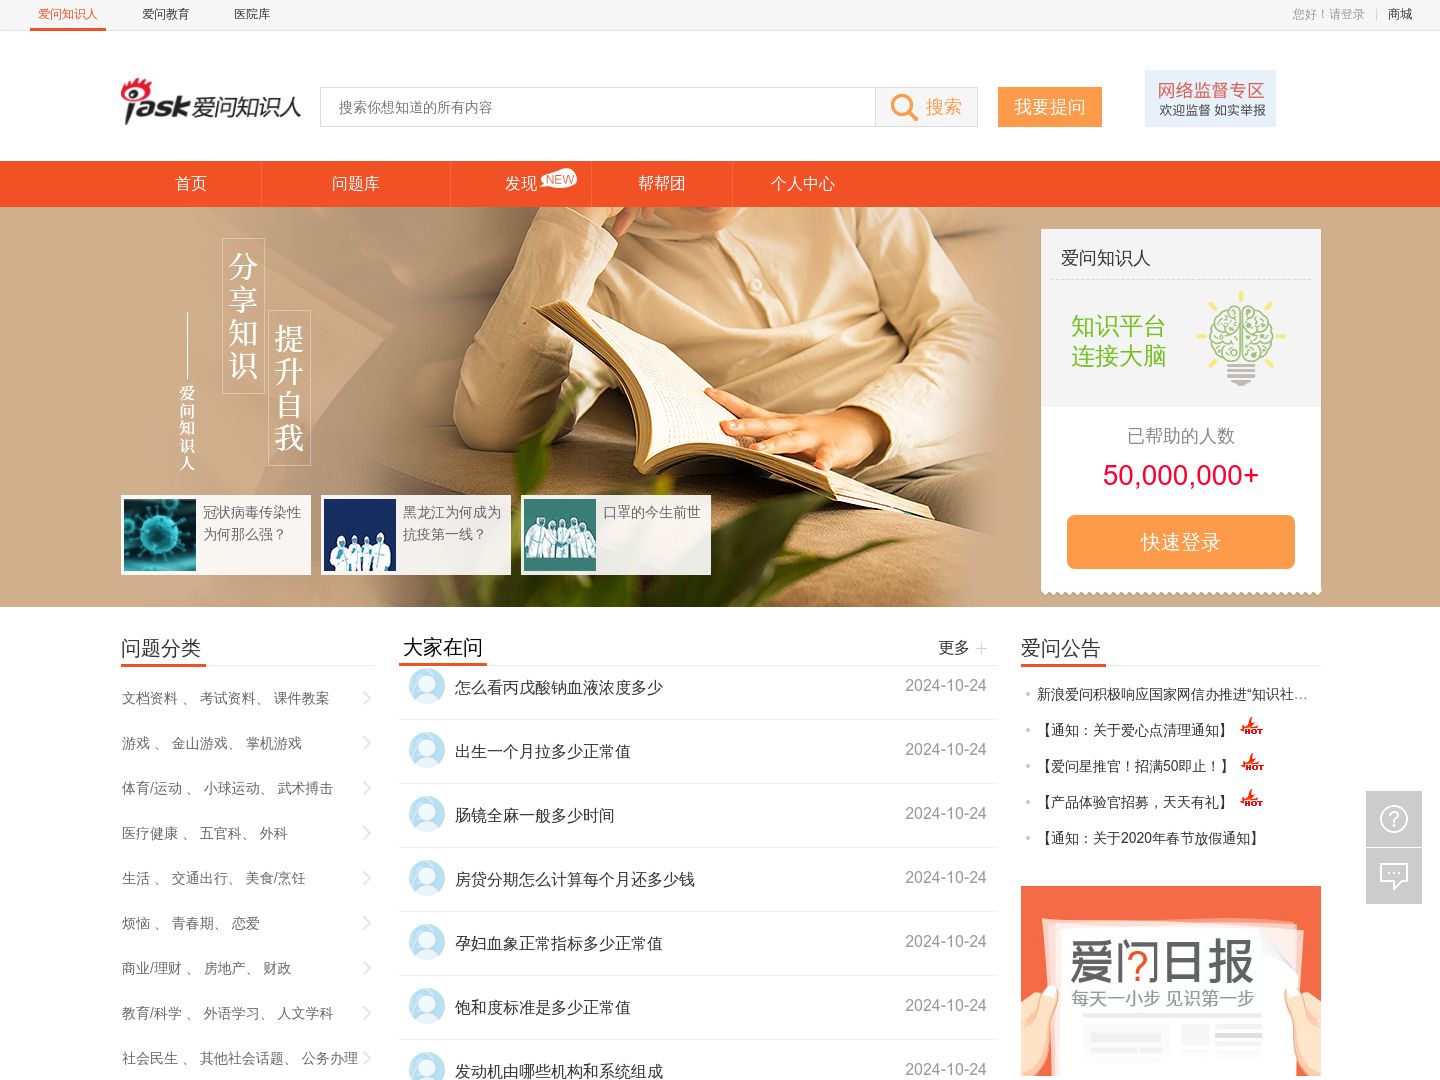Open 五官科 category link

pos(221,833)
